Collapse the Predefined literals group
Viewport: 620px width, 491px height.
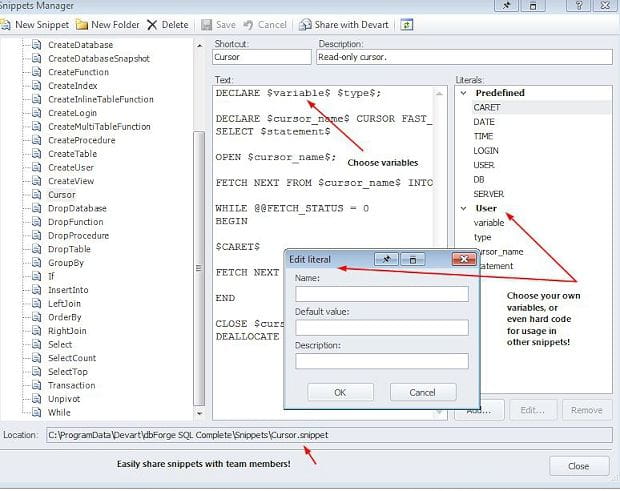[463, 93]
